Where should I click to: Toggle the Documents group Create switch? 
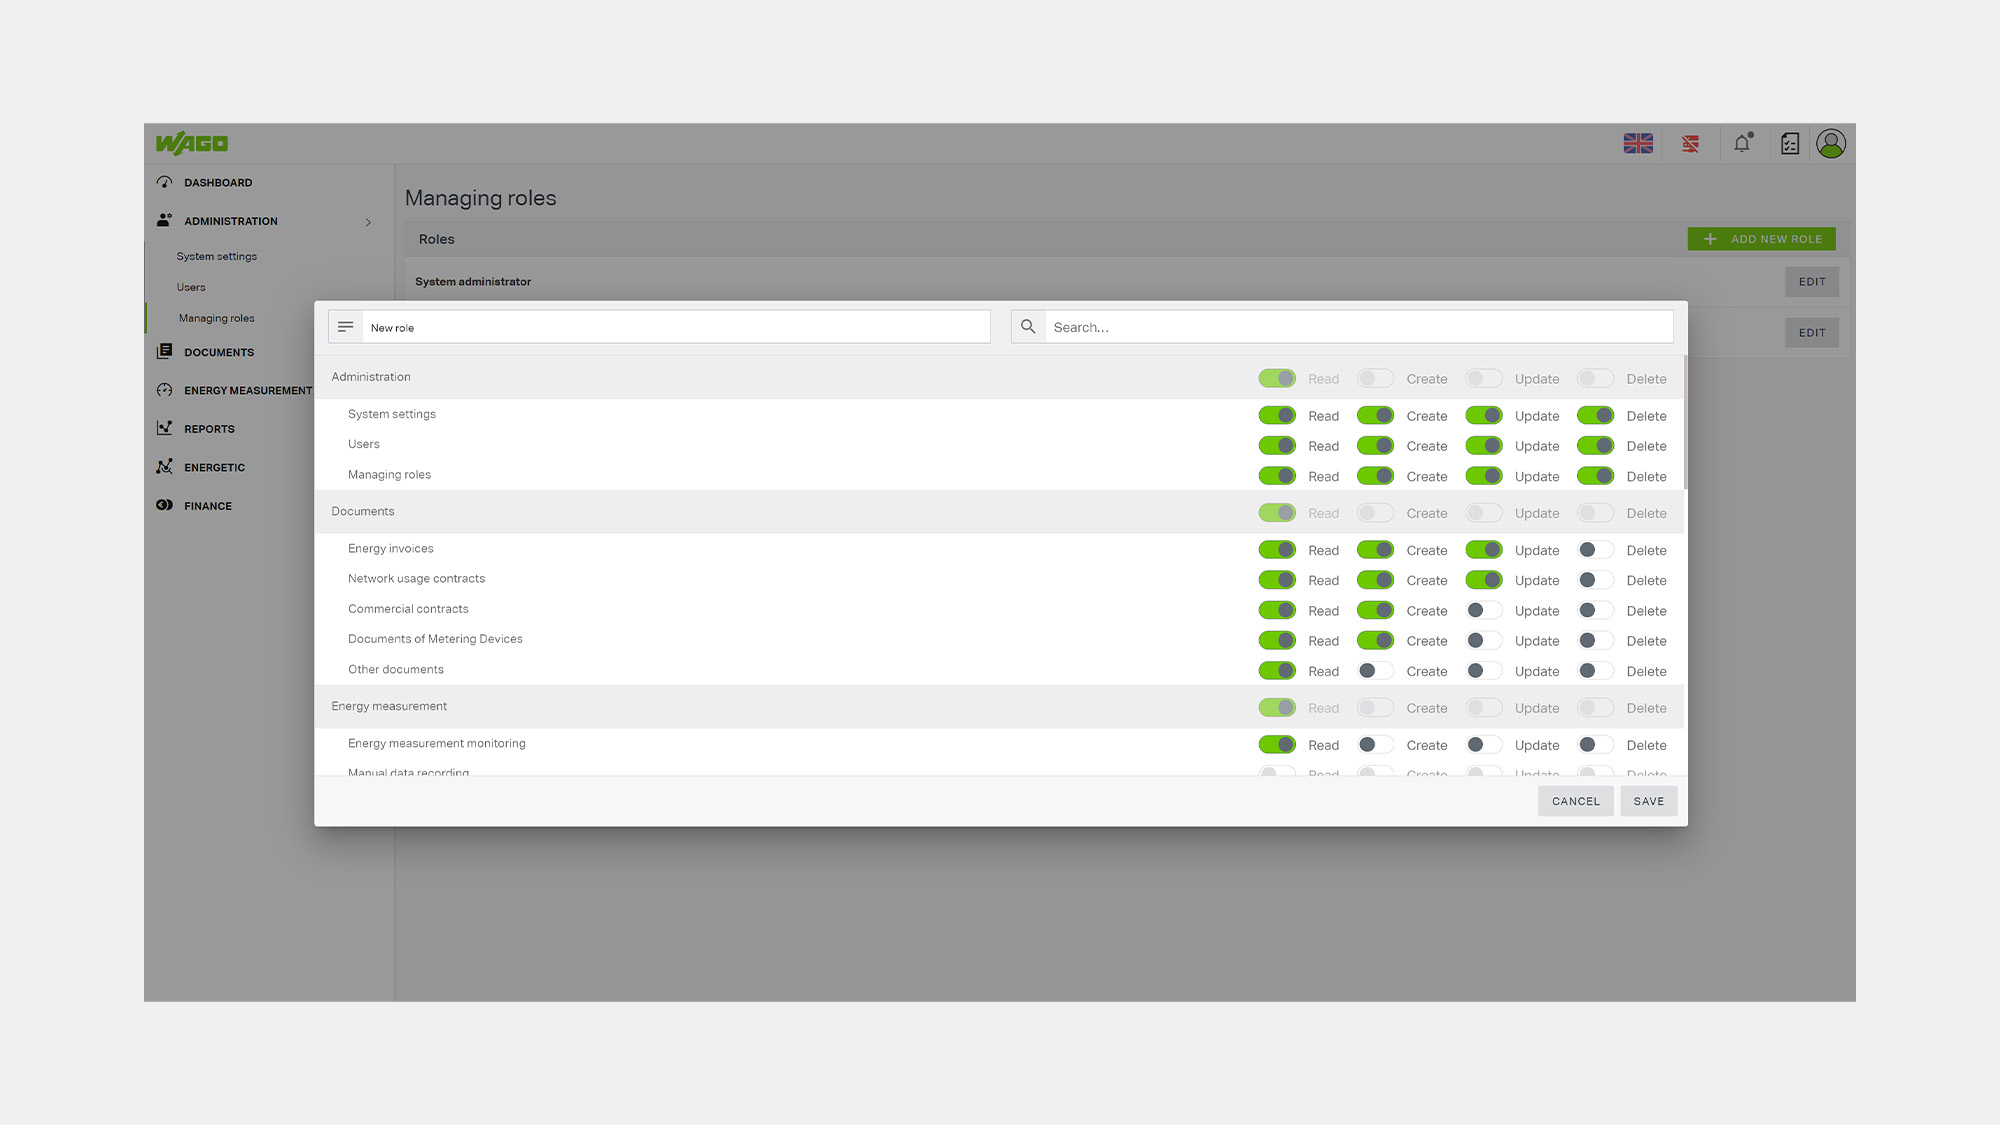pyautogui.click(x=1375, y=513)
